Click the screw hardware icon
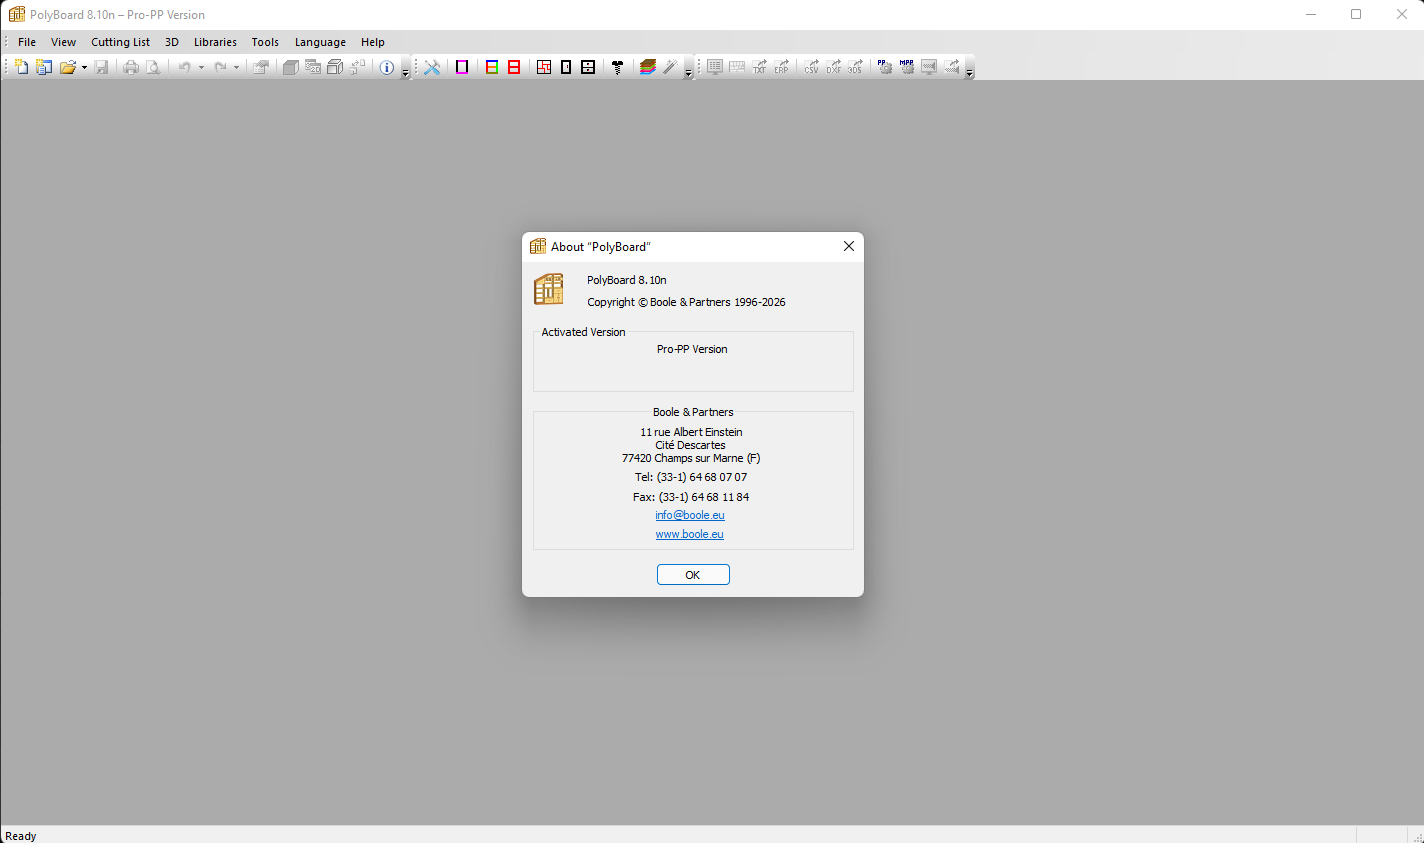 pyautogui.click(x=618, y=67)
